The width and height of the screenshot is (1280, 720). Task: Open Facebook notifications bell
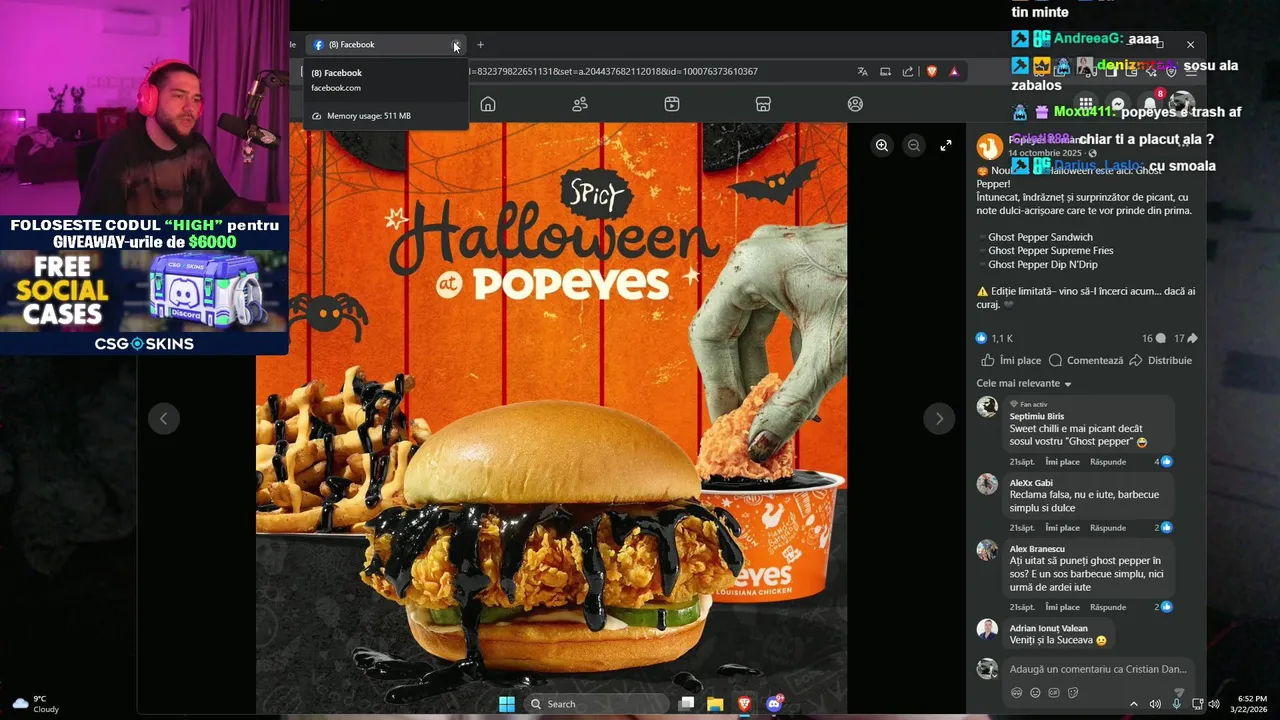(x=1150, y=103)
